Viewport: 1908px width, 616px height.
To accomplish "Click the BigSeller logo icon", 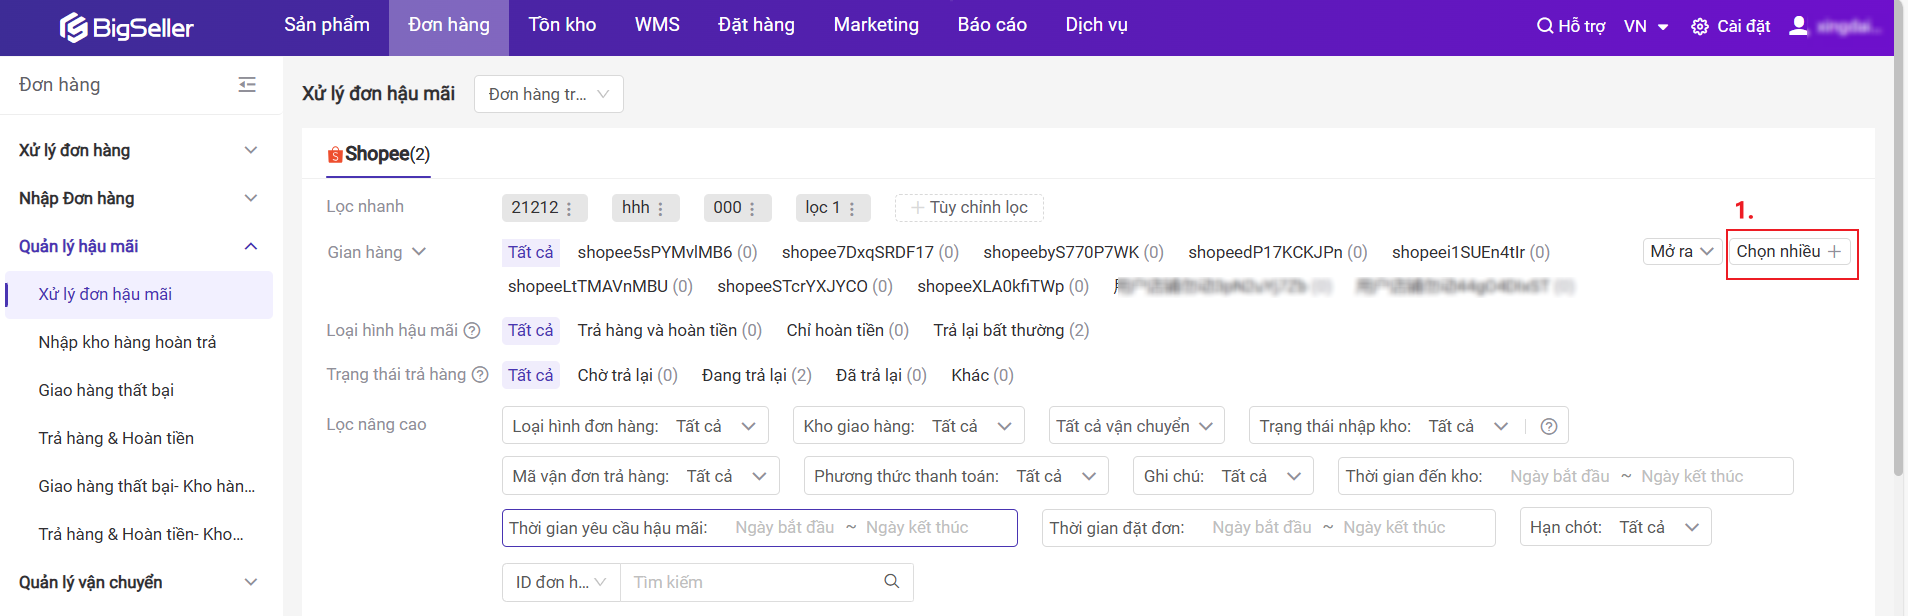I will tap(73, 28).
